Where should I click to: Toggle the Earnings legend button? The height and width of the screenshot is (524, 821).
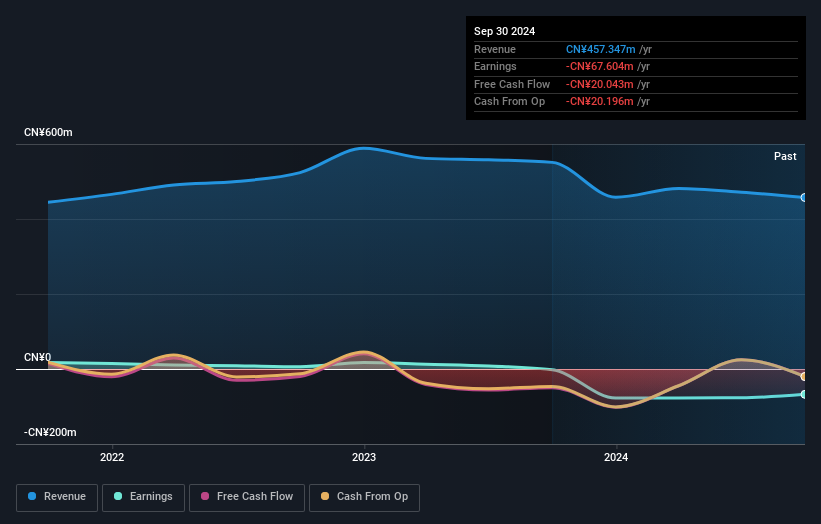click(x=143, y=497)
